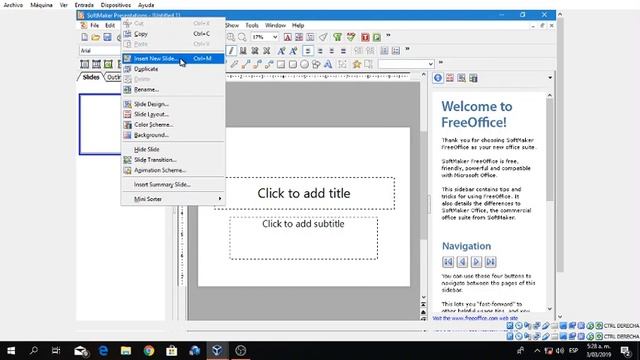This screenshot has width=640, height=360.
Task: Open Slide Design from the menu
Action: (173, 104)
